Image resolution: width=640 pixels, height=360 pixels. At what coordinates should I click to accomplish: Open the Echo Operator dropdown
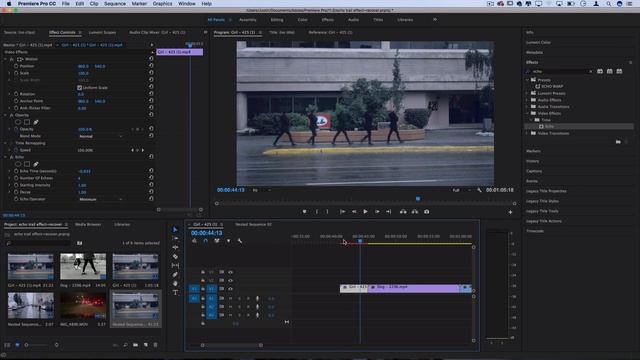[100, 199]
